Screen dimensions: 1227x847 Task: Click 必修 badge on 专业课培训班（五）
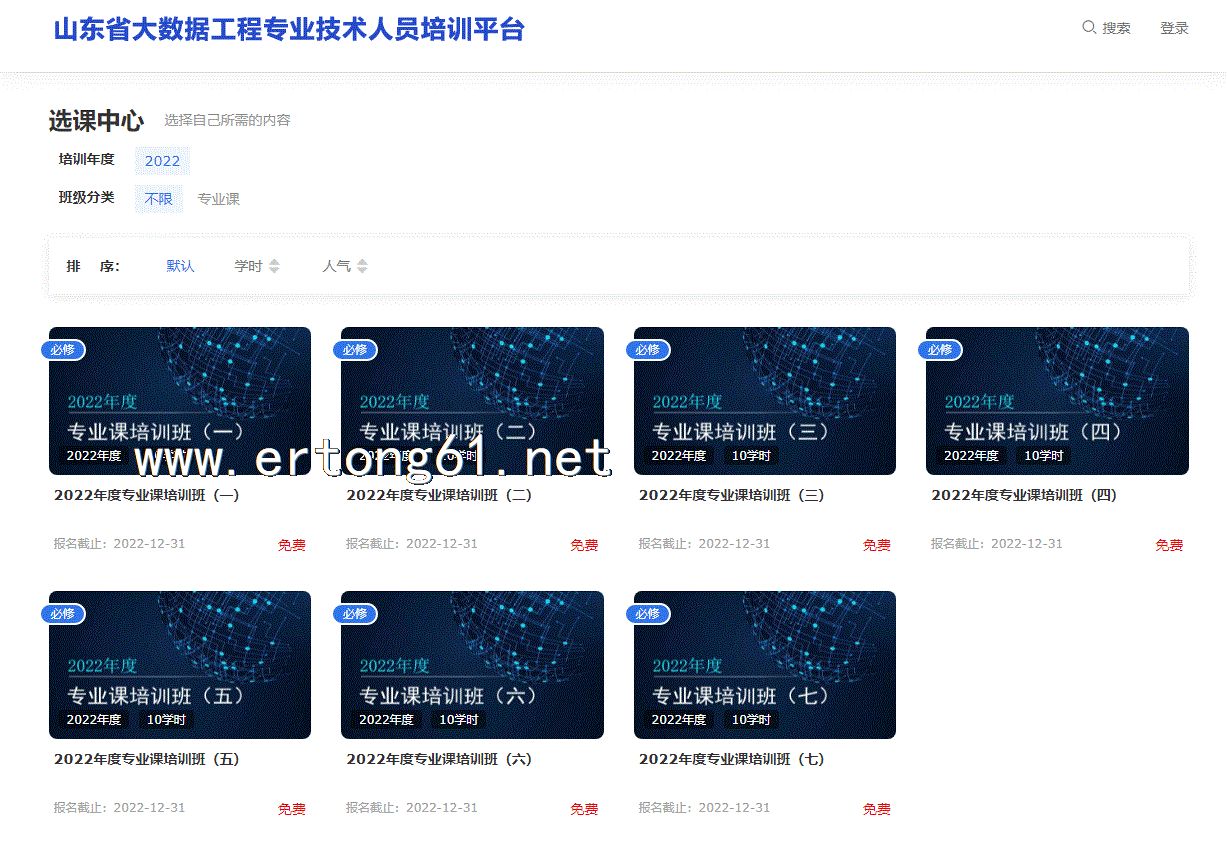click(62, 614)
